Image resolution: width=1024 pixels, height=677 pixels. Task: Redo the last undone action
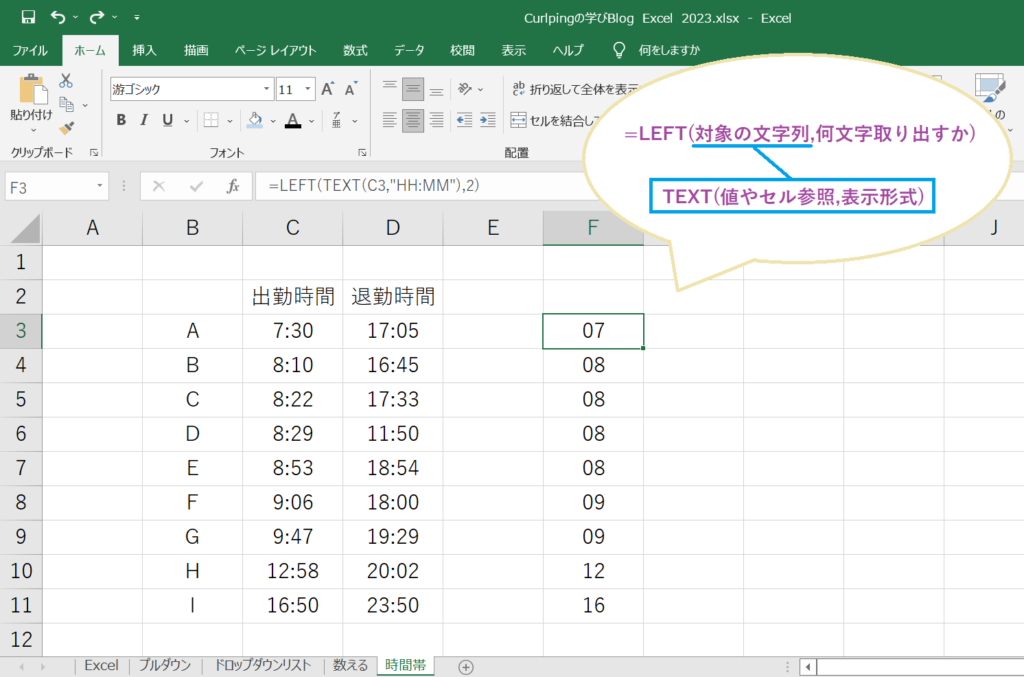click(x=97, y=17)
